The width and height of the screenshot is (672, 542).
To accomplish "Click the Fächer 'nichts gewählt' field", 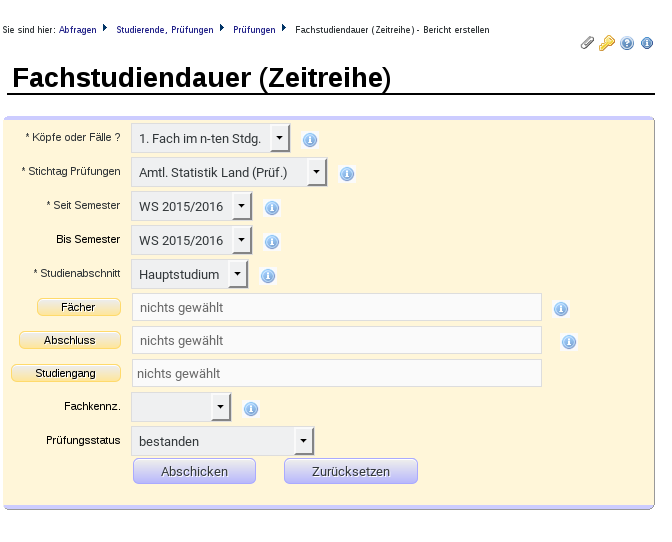I will (x=337, y=307).
